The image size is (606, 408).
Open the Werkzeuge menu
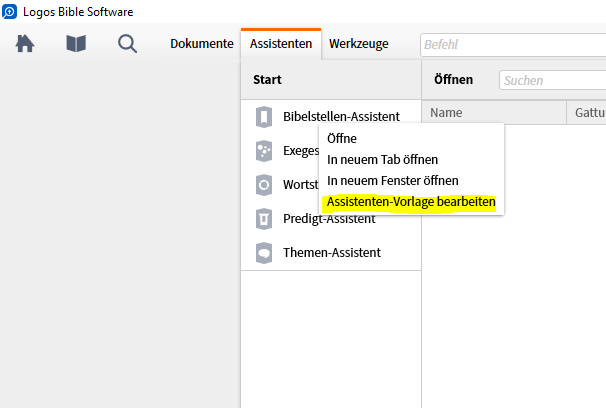click(359, 44)
